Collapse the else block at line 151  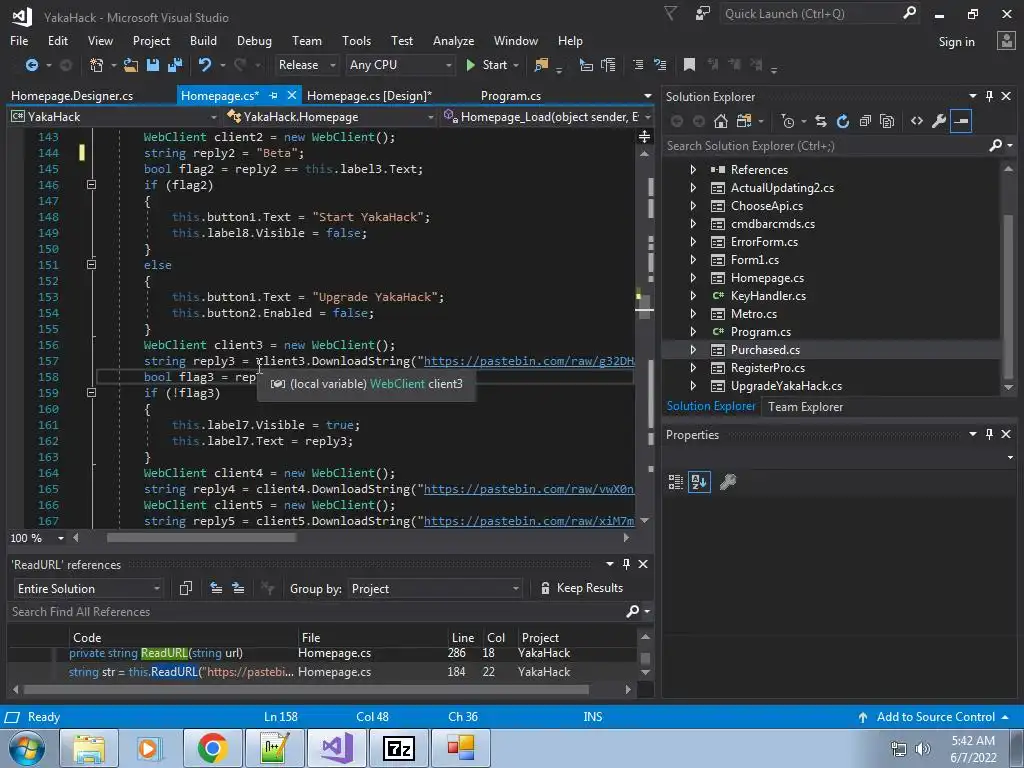91,264
